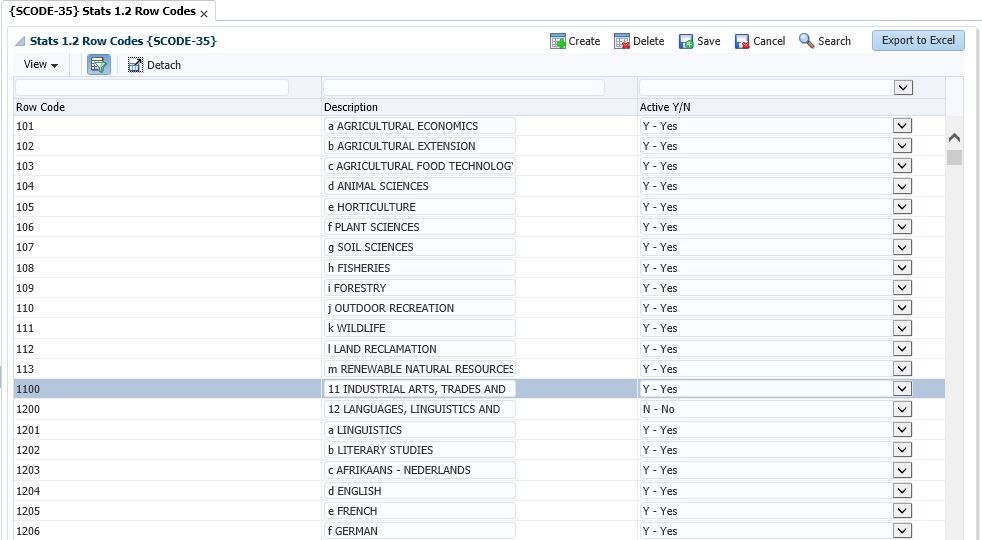Click the Save disk icon

686,41
